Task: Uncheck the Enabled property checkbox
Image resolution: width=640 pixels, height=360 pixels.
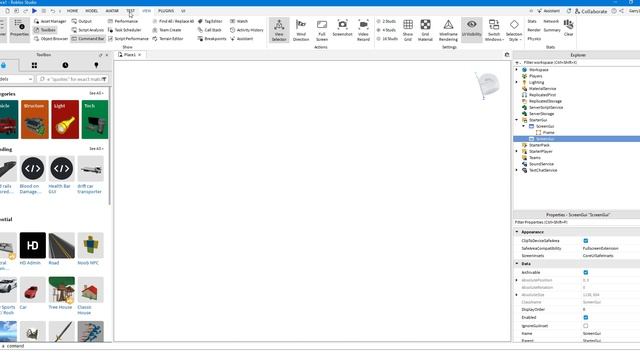Action: click(586, 317)
